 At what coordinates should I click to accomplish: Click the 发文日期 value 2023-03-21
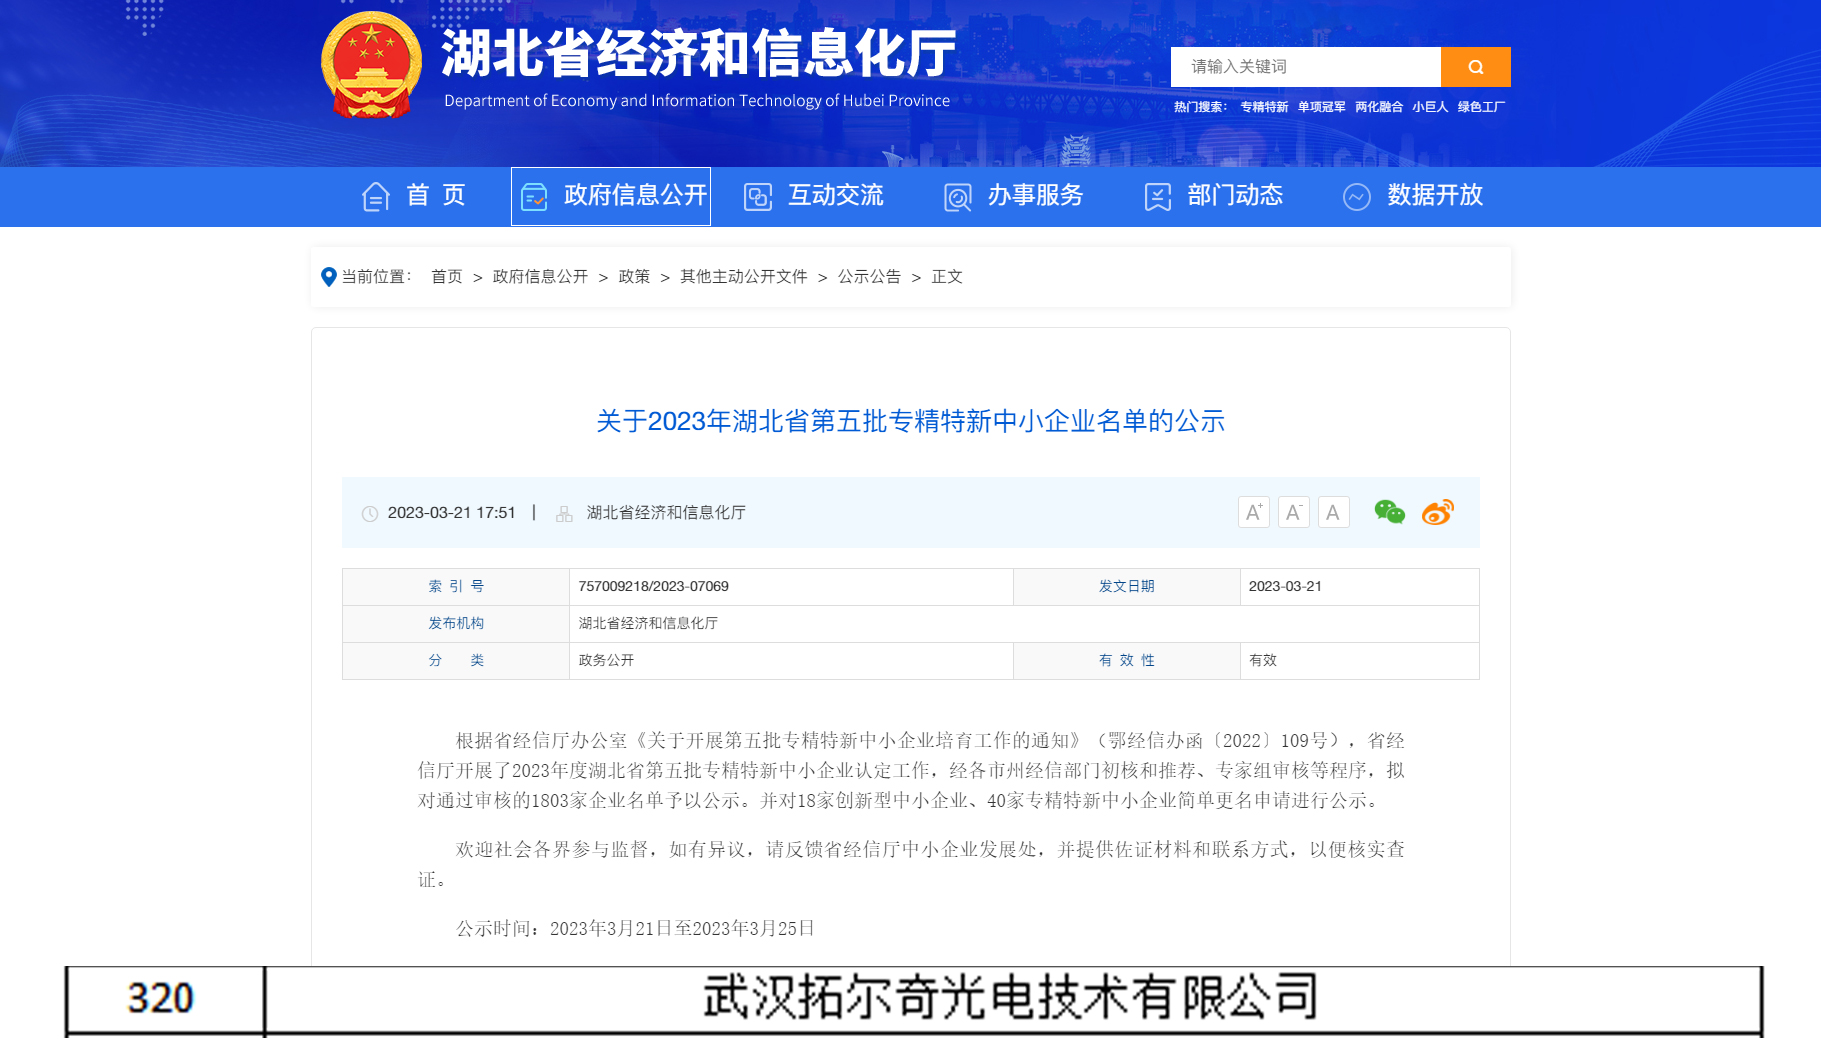tap(1285, 586)
